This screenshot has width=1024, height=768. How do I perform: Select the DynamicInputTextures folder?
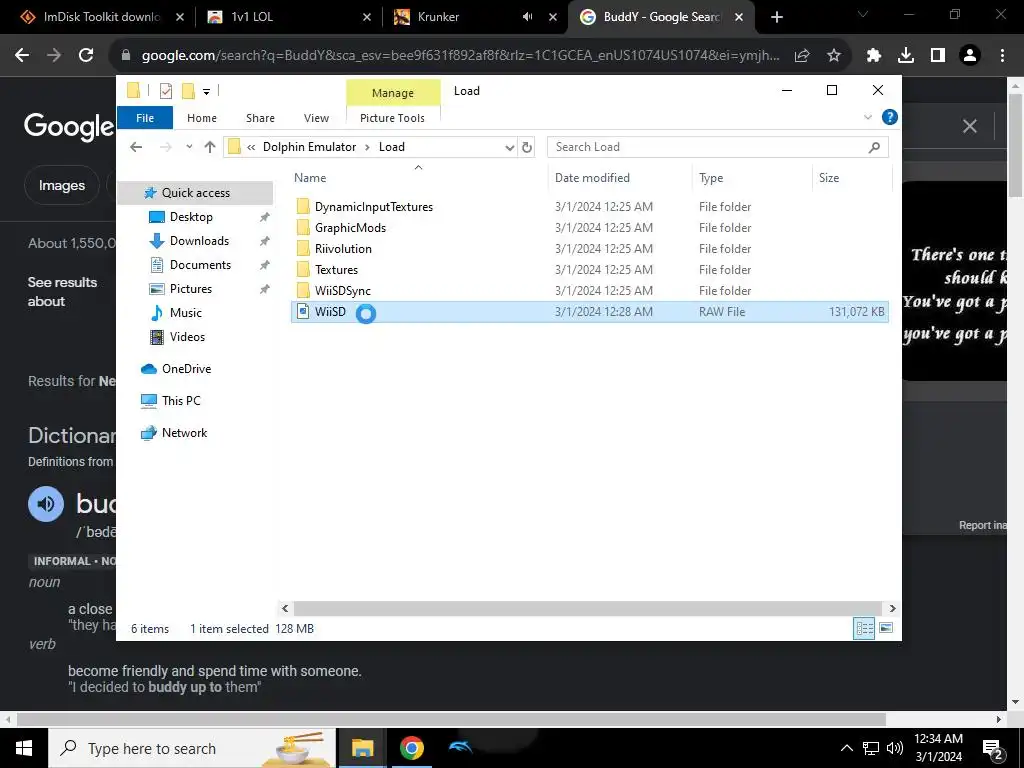(374, 207)
